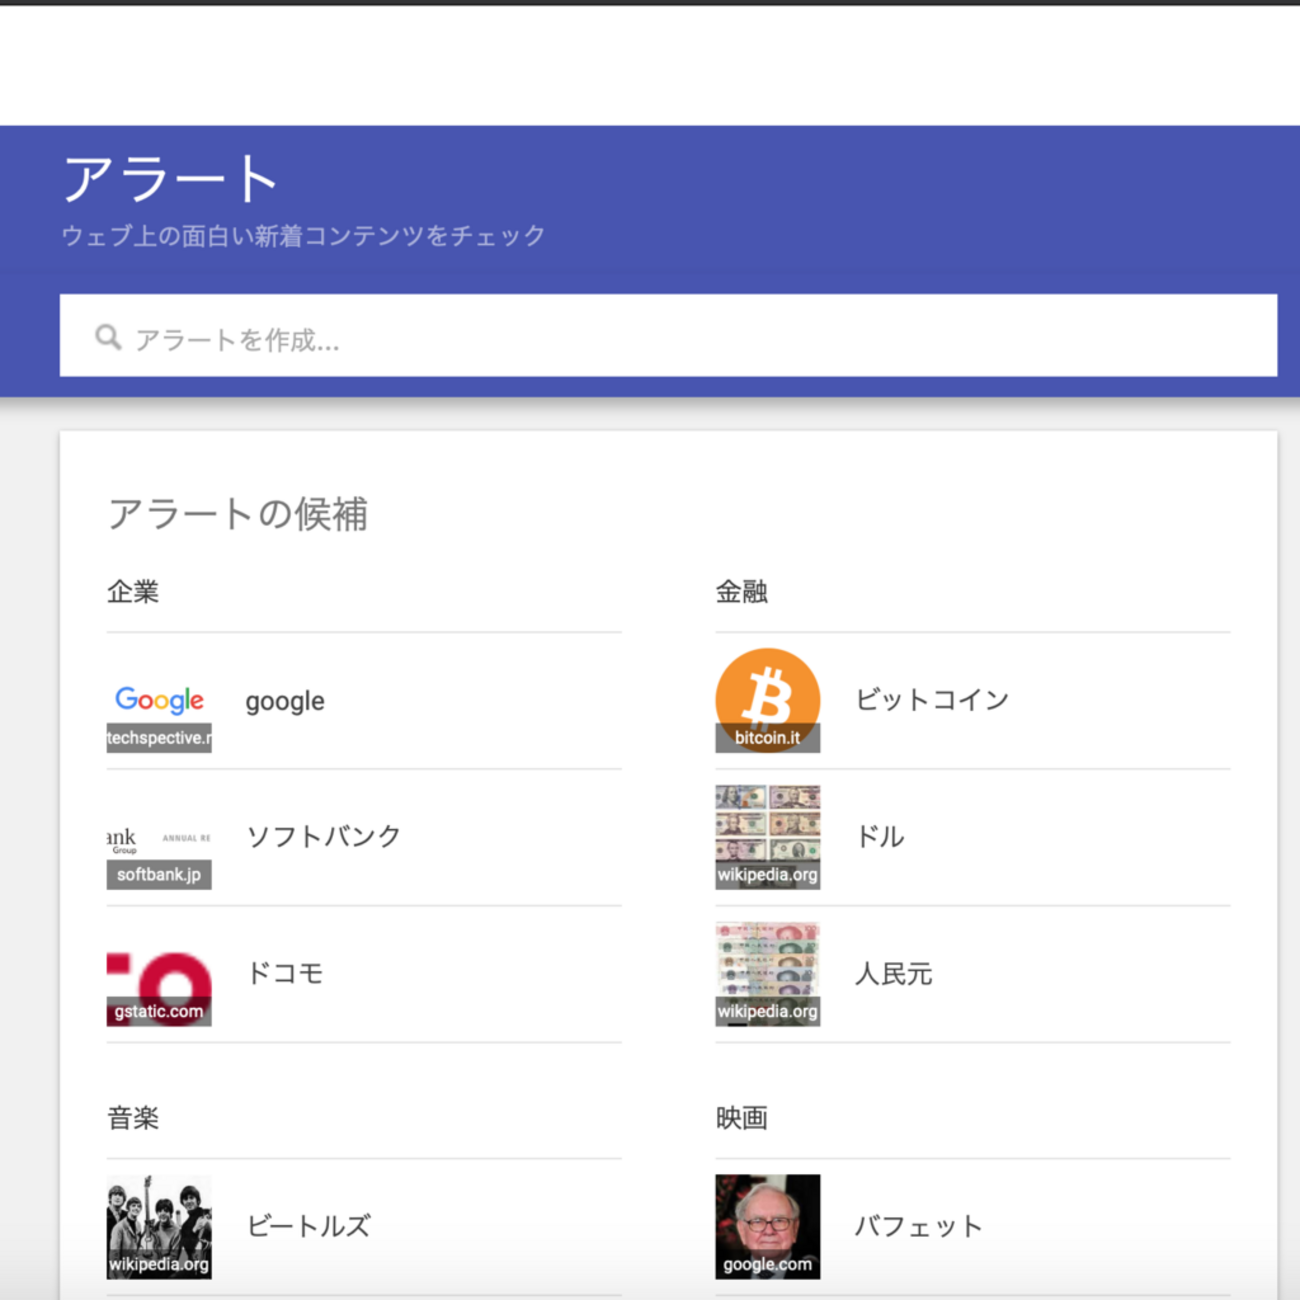Select the ビートルズ alert suggestion

point(307,1226)
